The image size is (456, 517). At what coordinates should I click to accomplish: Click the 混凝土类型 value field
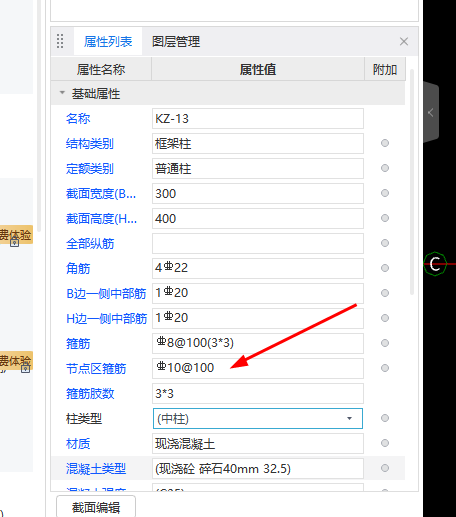(x=258, y=468)
